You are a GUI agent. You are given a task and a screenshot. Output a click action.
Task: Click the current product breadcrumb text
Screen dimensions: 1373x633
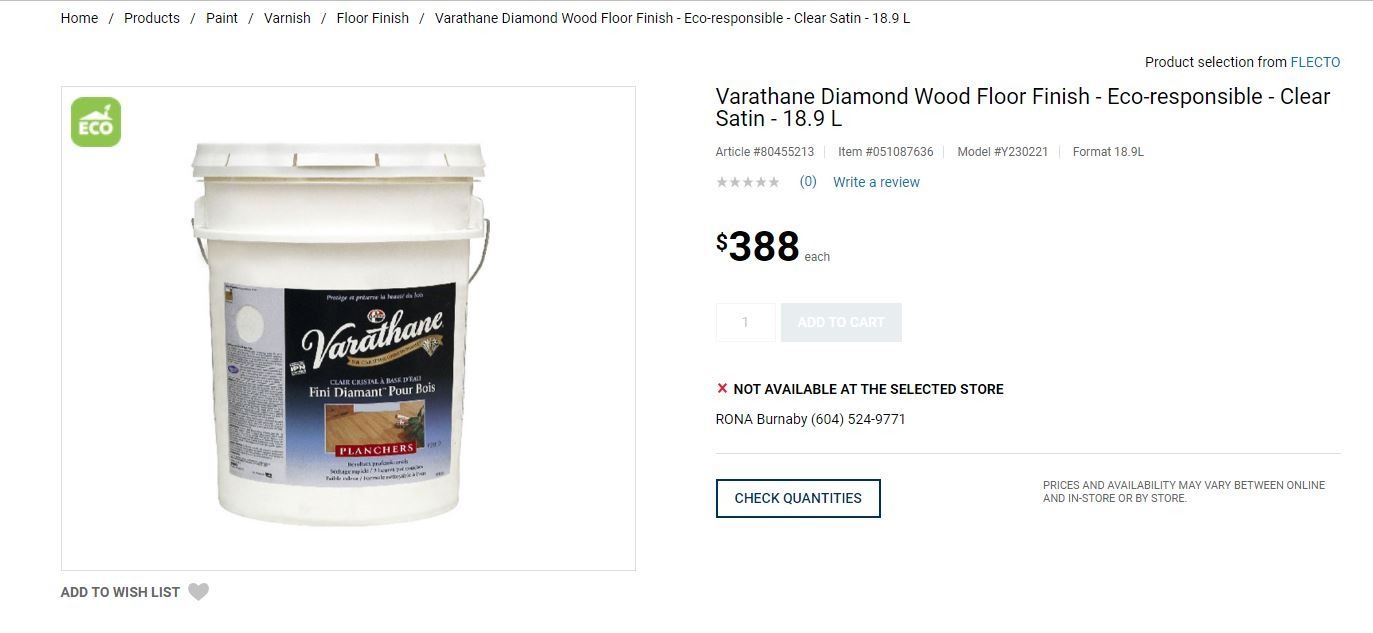[672, 18]
